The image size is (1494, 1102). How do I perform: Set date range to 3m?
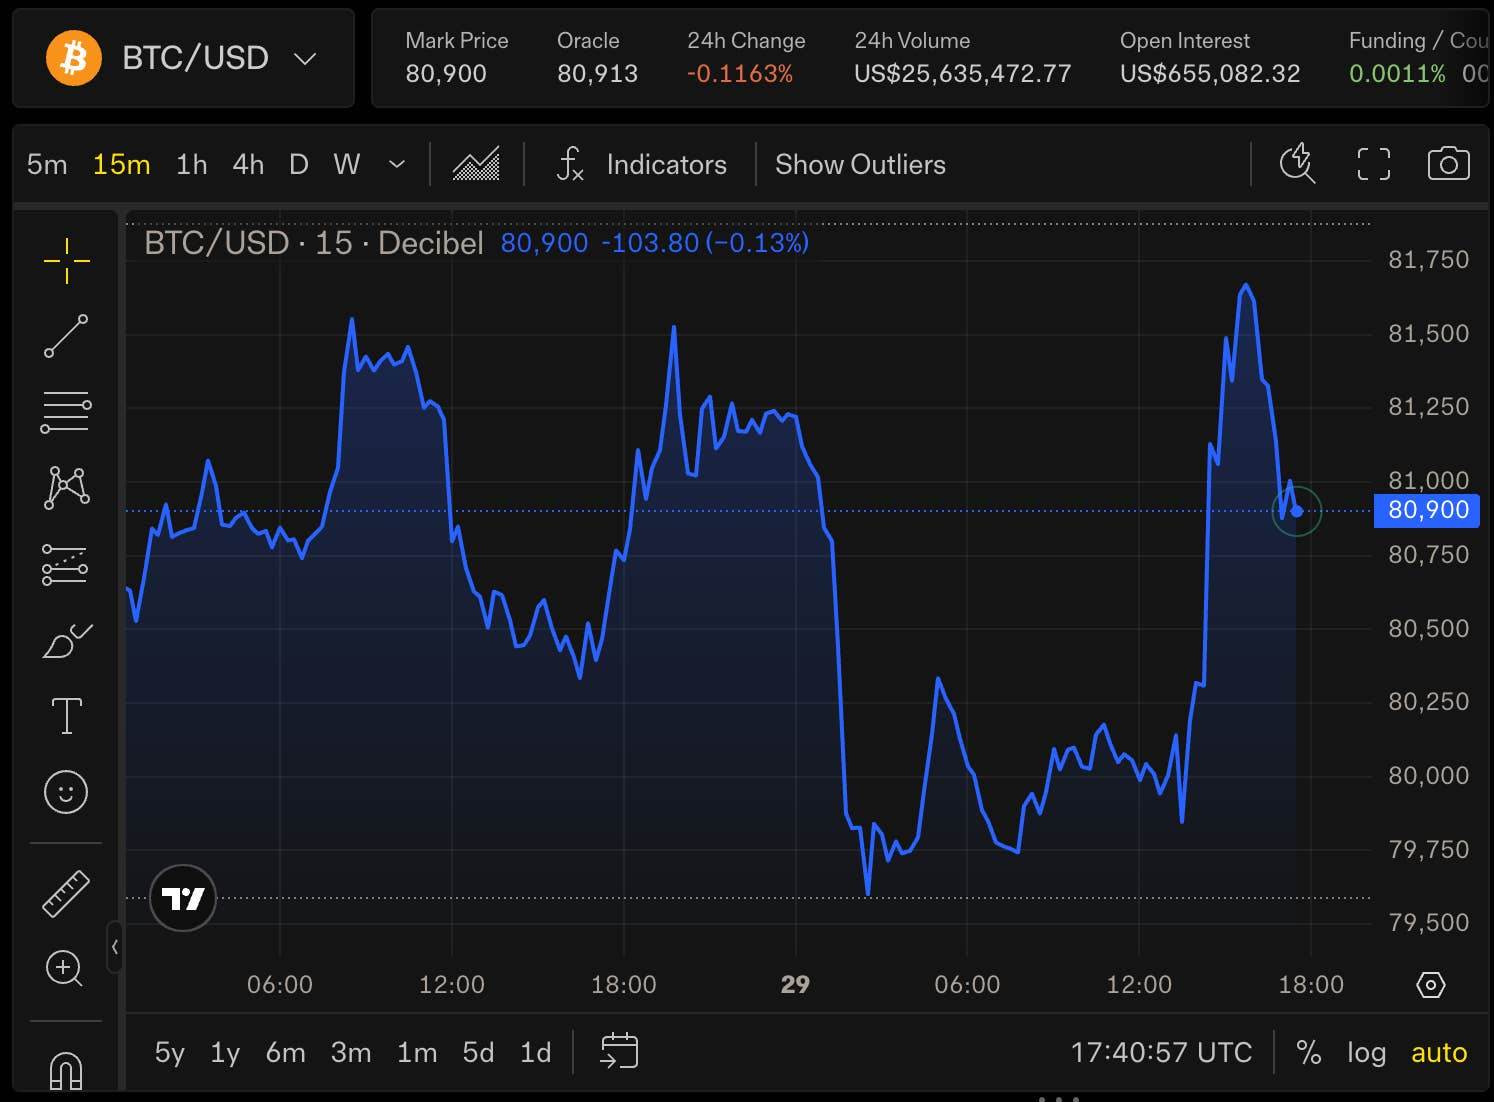tap(351, 1052)
